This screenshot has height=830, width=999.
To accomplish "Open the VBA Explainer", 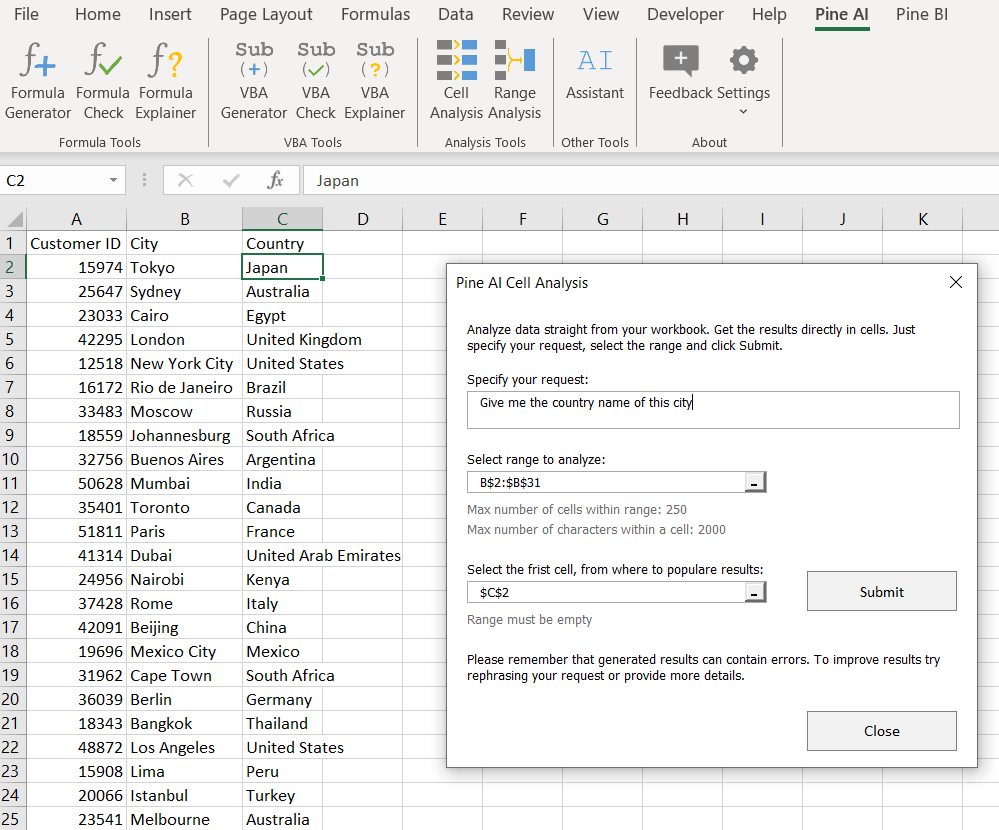I will point(375,80).
